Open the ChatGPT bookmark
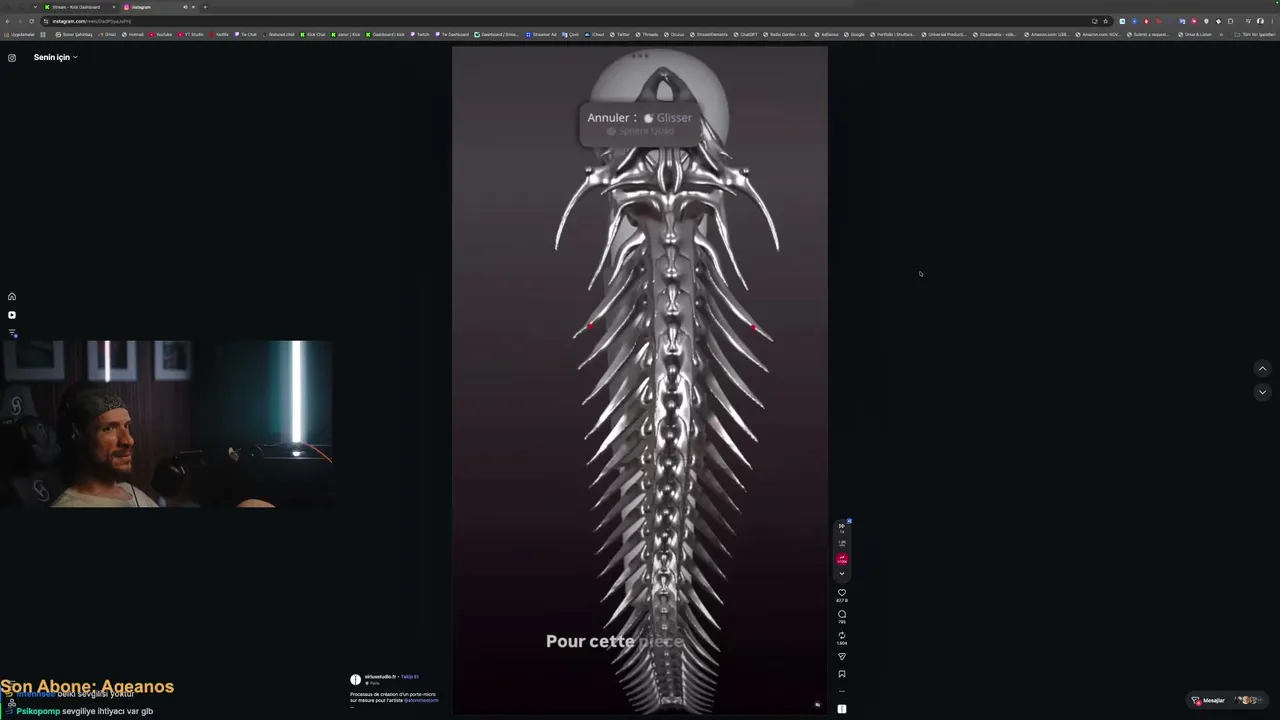 click(745, 35)
